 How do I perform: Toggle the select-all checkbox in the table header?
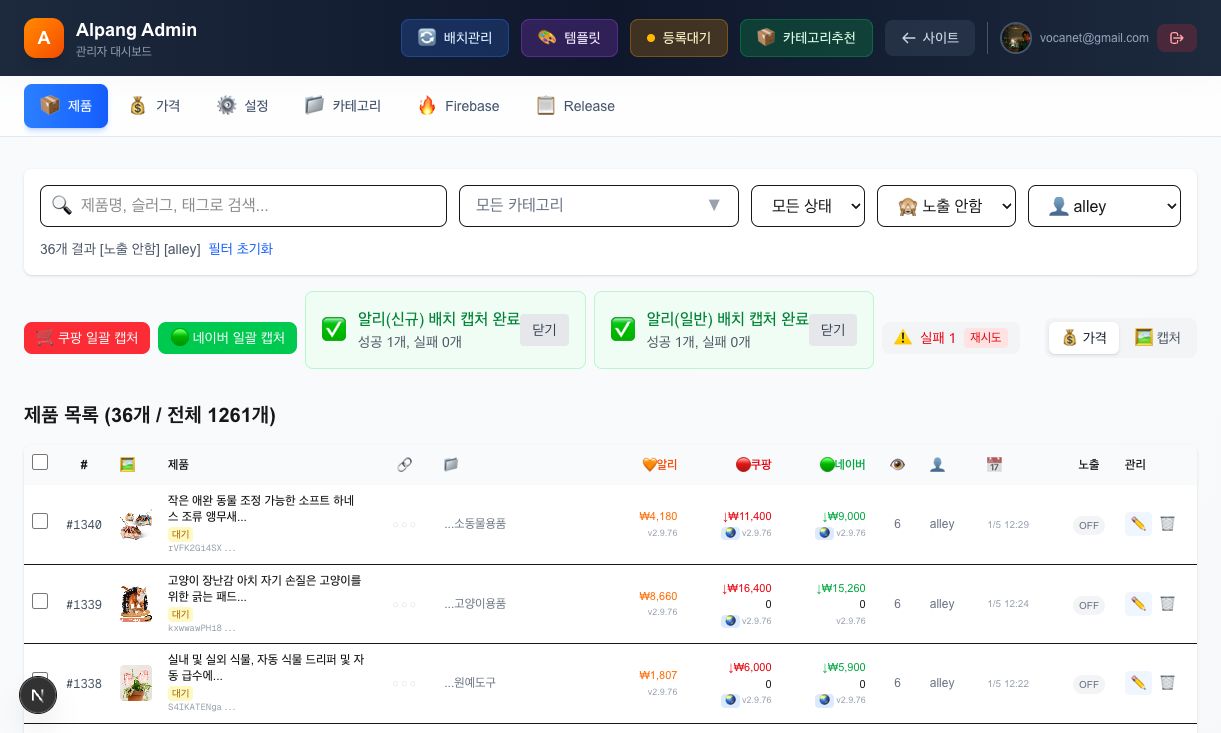tap(40, 462)
